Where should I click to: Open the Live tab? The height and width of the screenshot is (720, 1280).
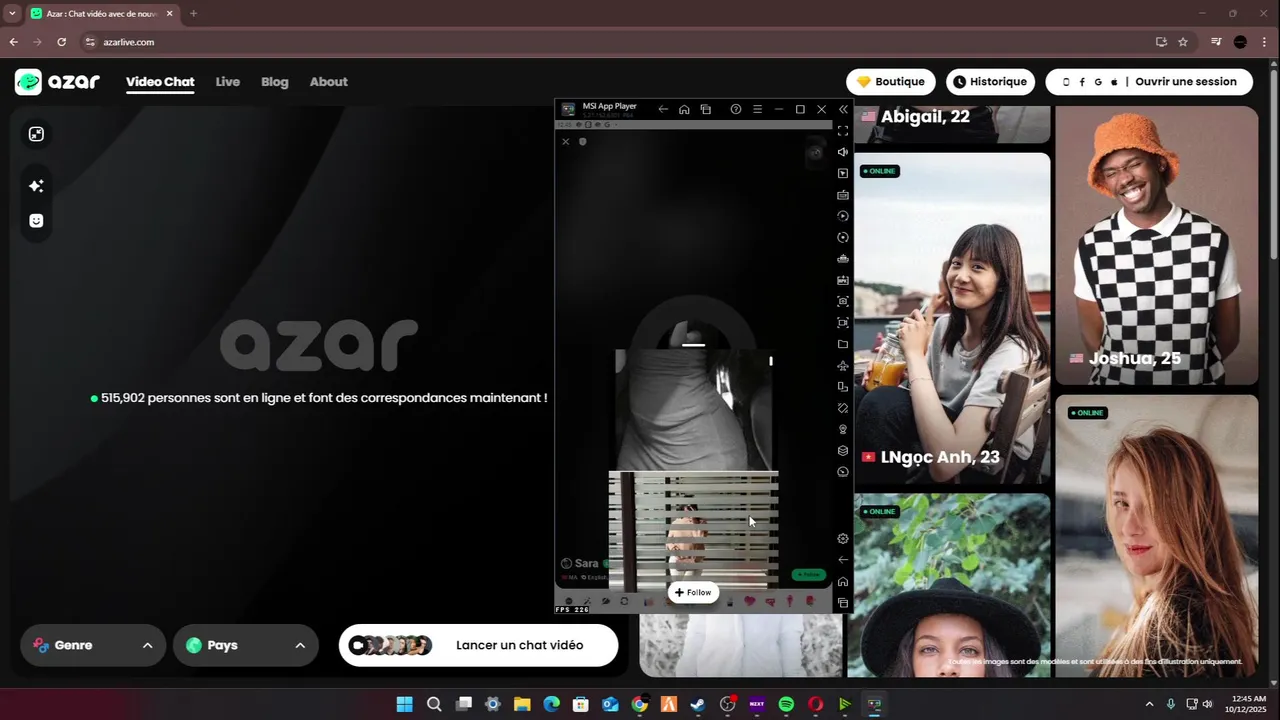[228, 82]
